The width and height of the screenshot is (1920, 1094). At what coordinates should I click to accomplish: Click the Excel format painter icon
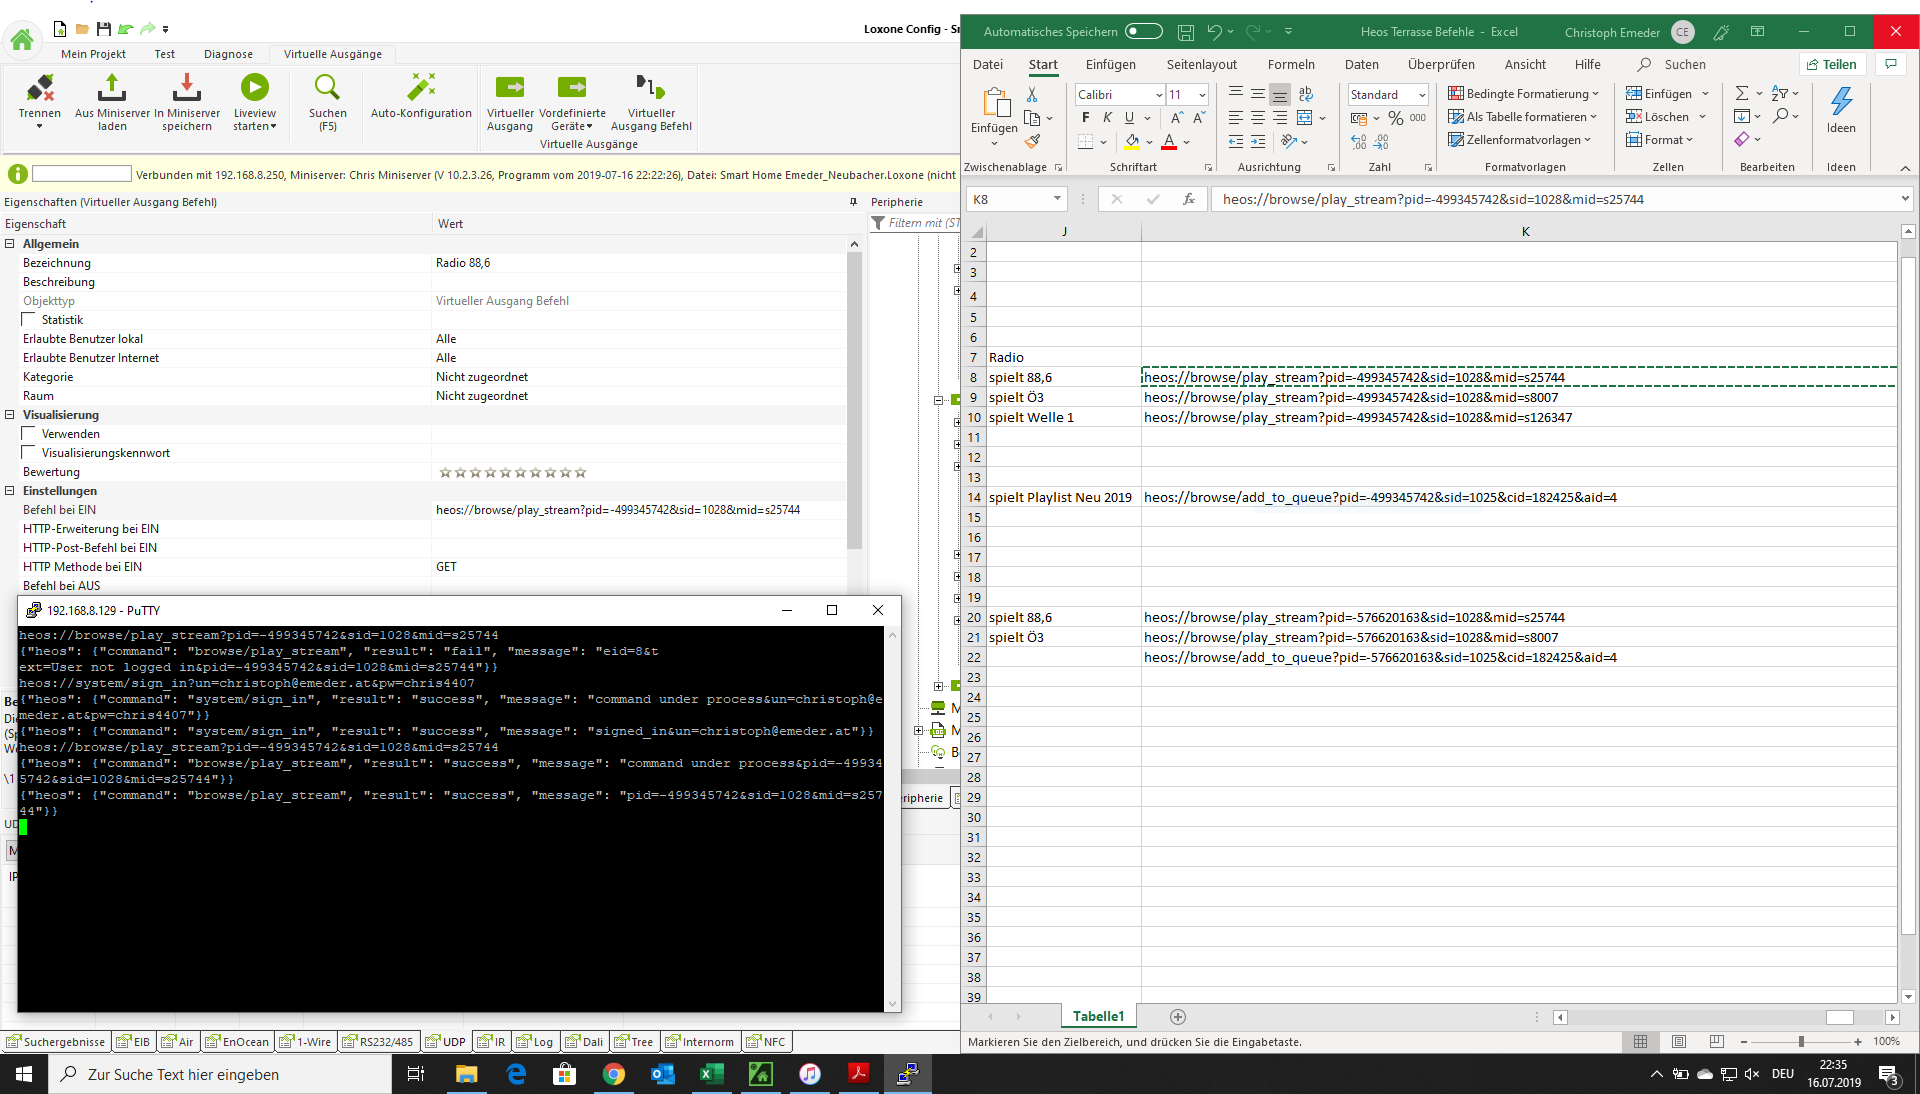point(1033,142)
